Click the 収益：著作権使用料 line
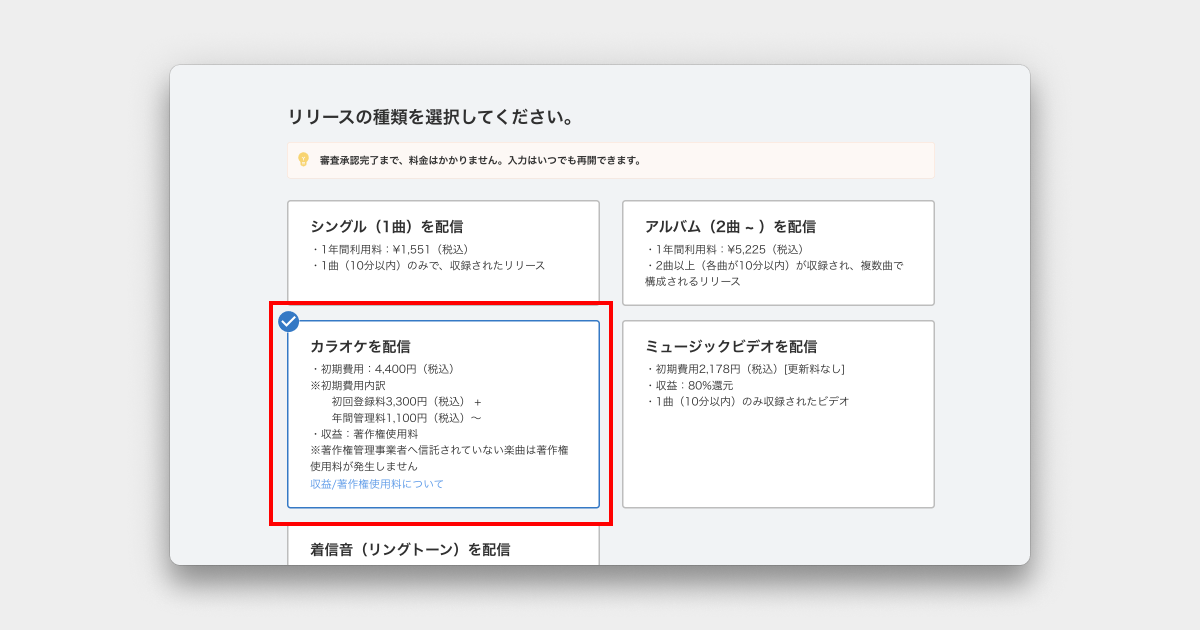The width and height of the screenshot is (1200, 630). (365, 434)
